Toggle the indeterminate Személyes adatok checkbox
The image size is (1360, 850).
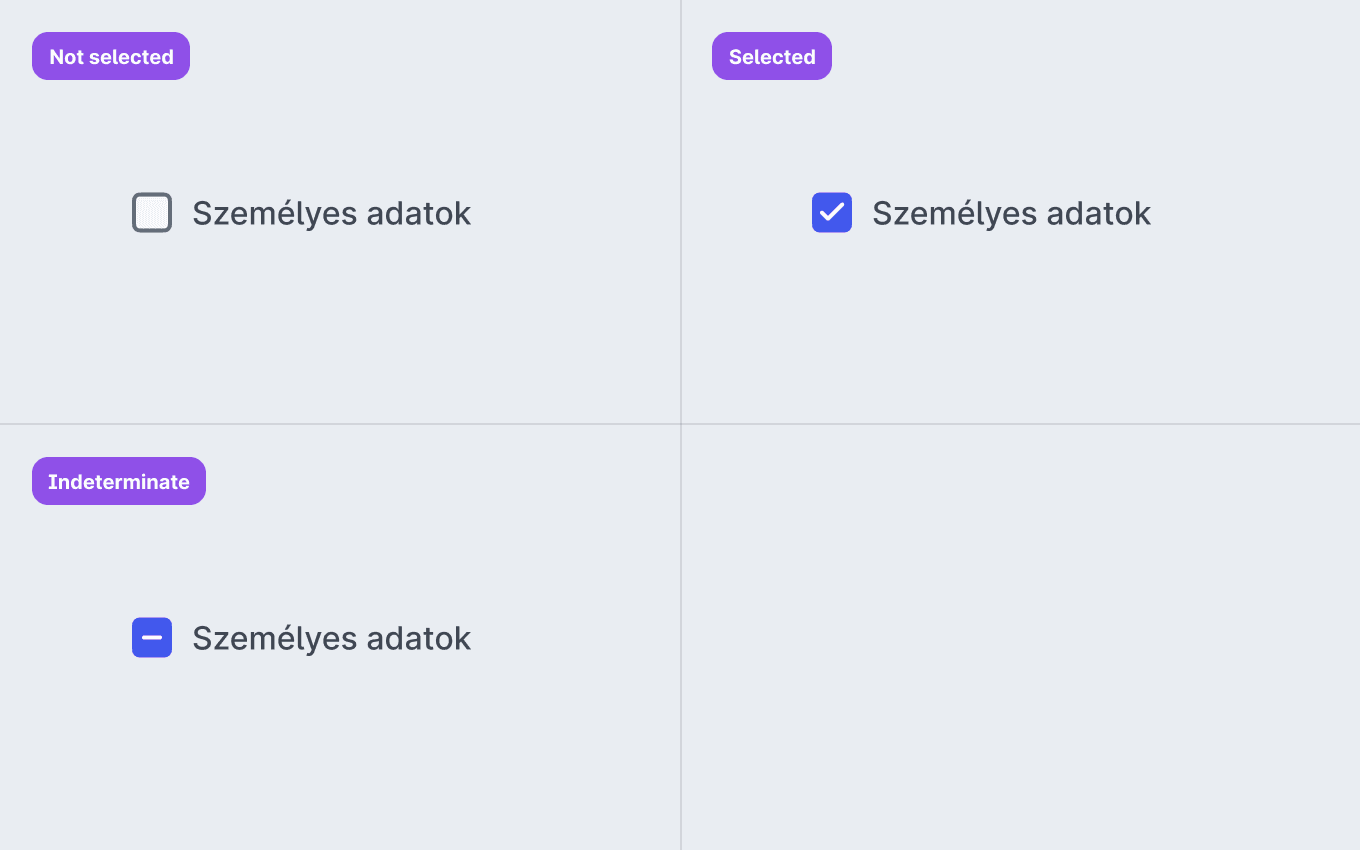click(x=152, y=637)
